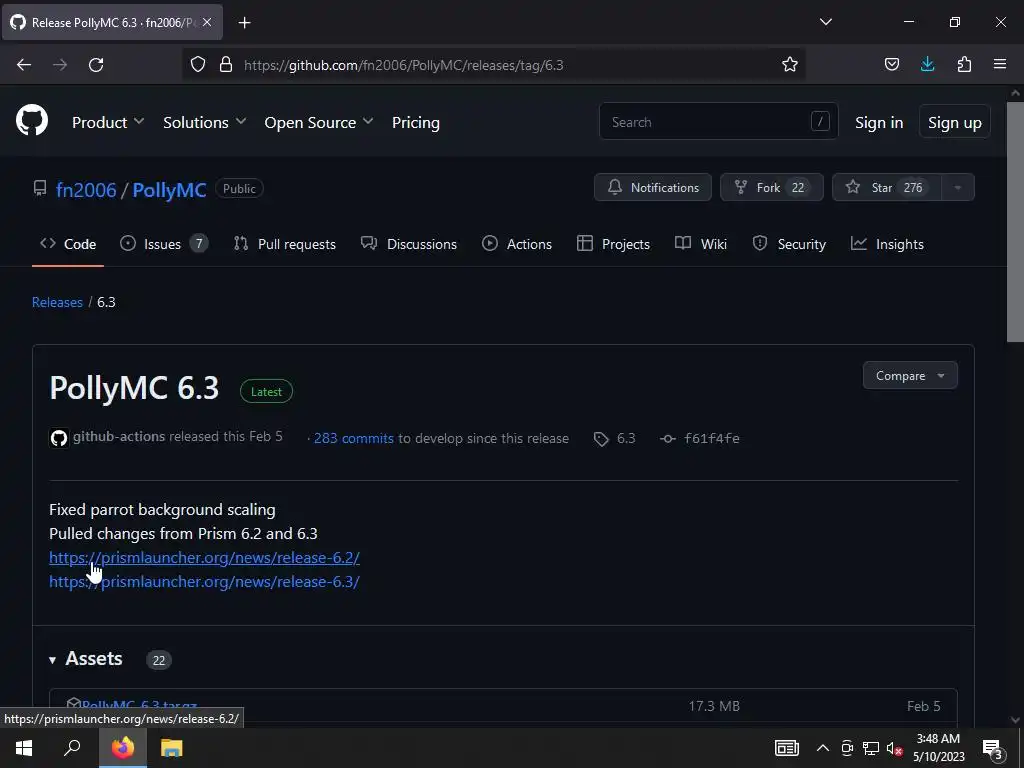Click the 17.3 MB file size
Image resolution: width=1024 pixels, height=768 pixels.
[714, 706]
